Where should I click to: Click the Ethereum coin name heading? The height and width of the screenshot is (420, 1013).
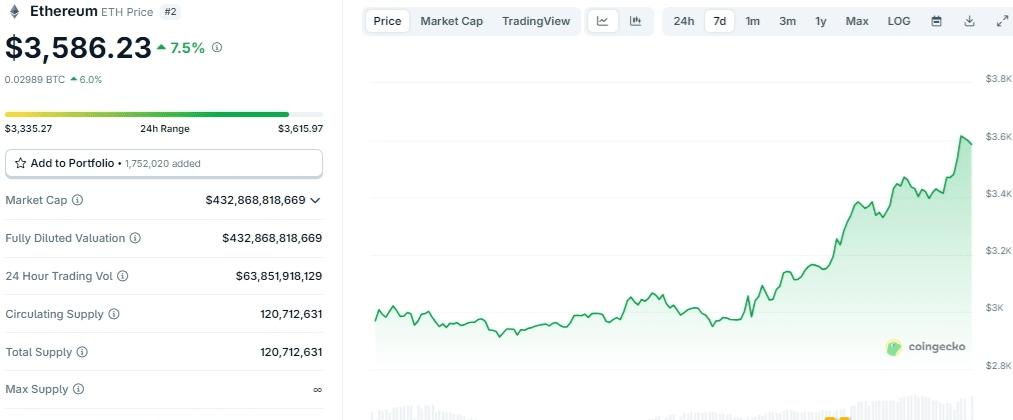click(x=64, y=11)
